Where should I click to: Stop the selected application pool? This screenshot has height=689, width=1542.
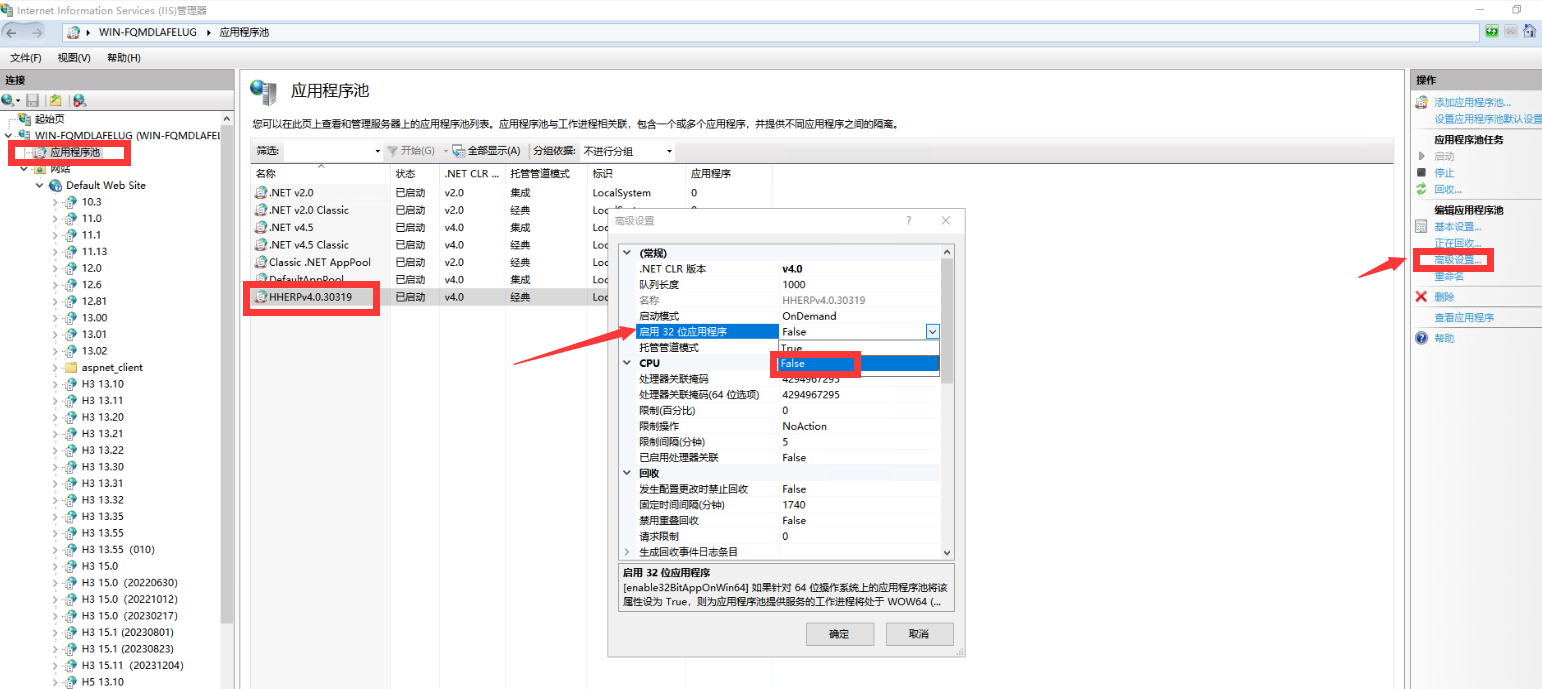coord(1444,173)
